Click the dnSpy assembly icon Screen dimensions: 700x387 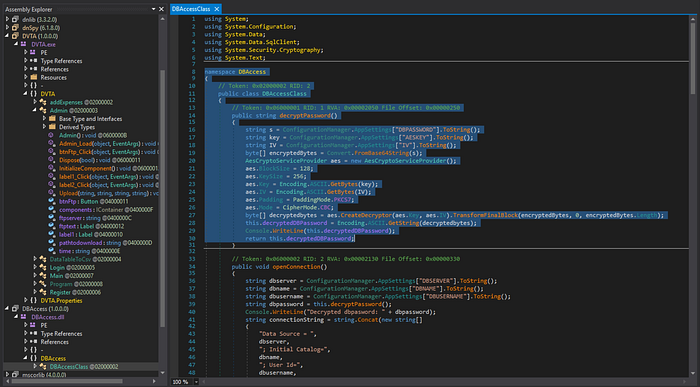15,28
